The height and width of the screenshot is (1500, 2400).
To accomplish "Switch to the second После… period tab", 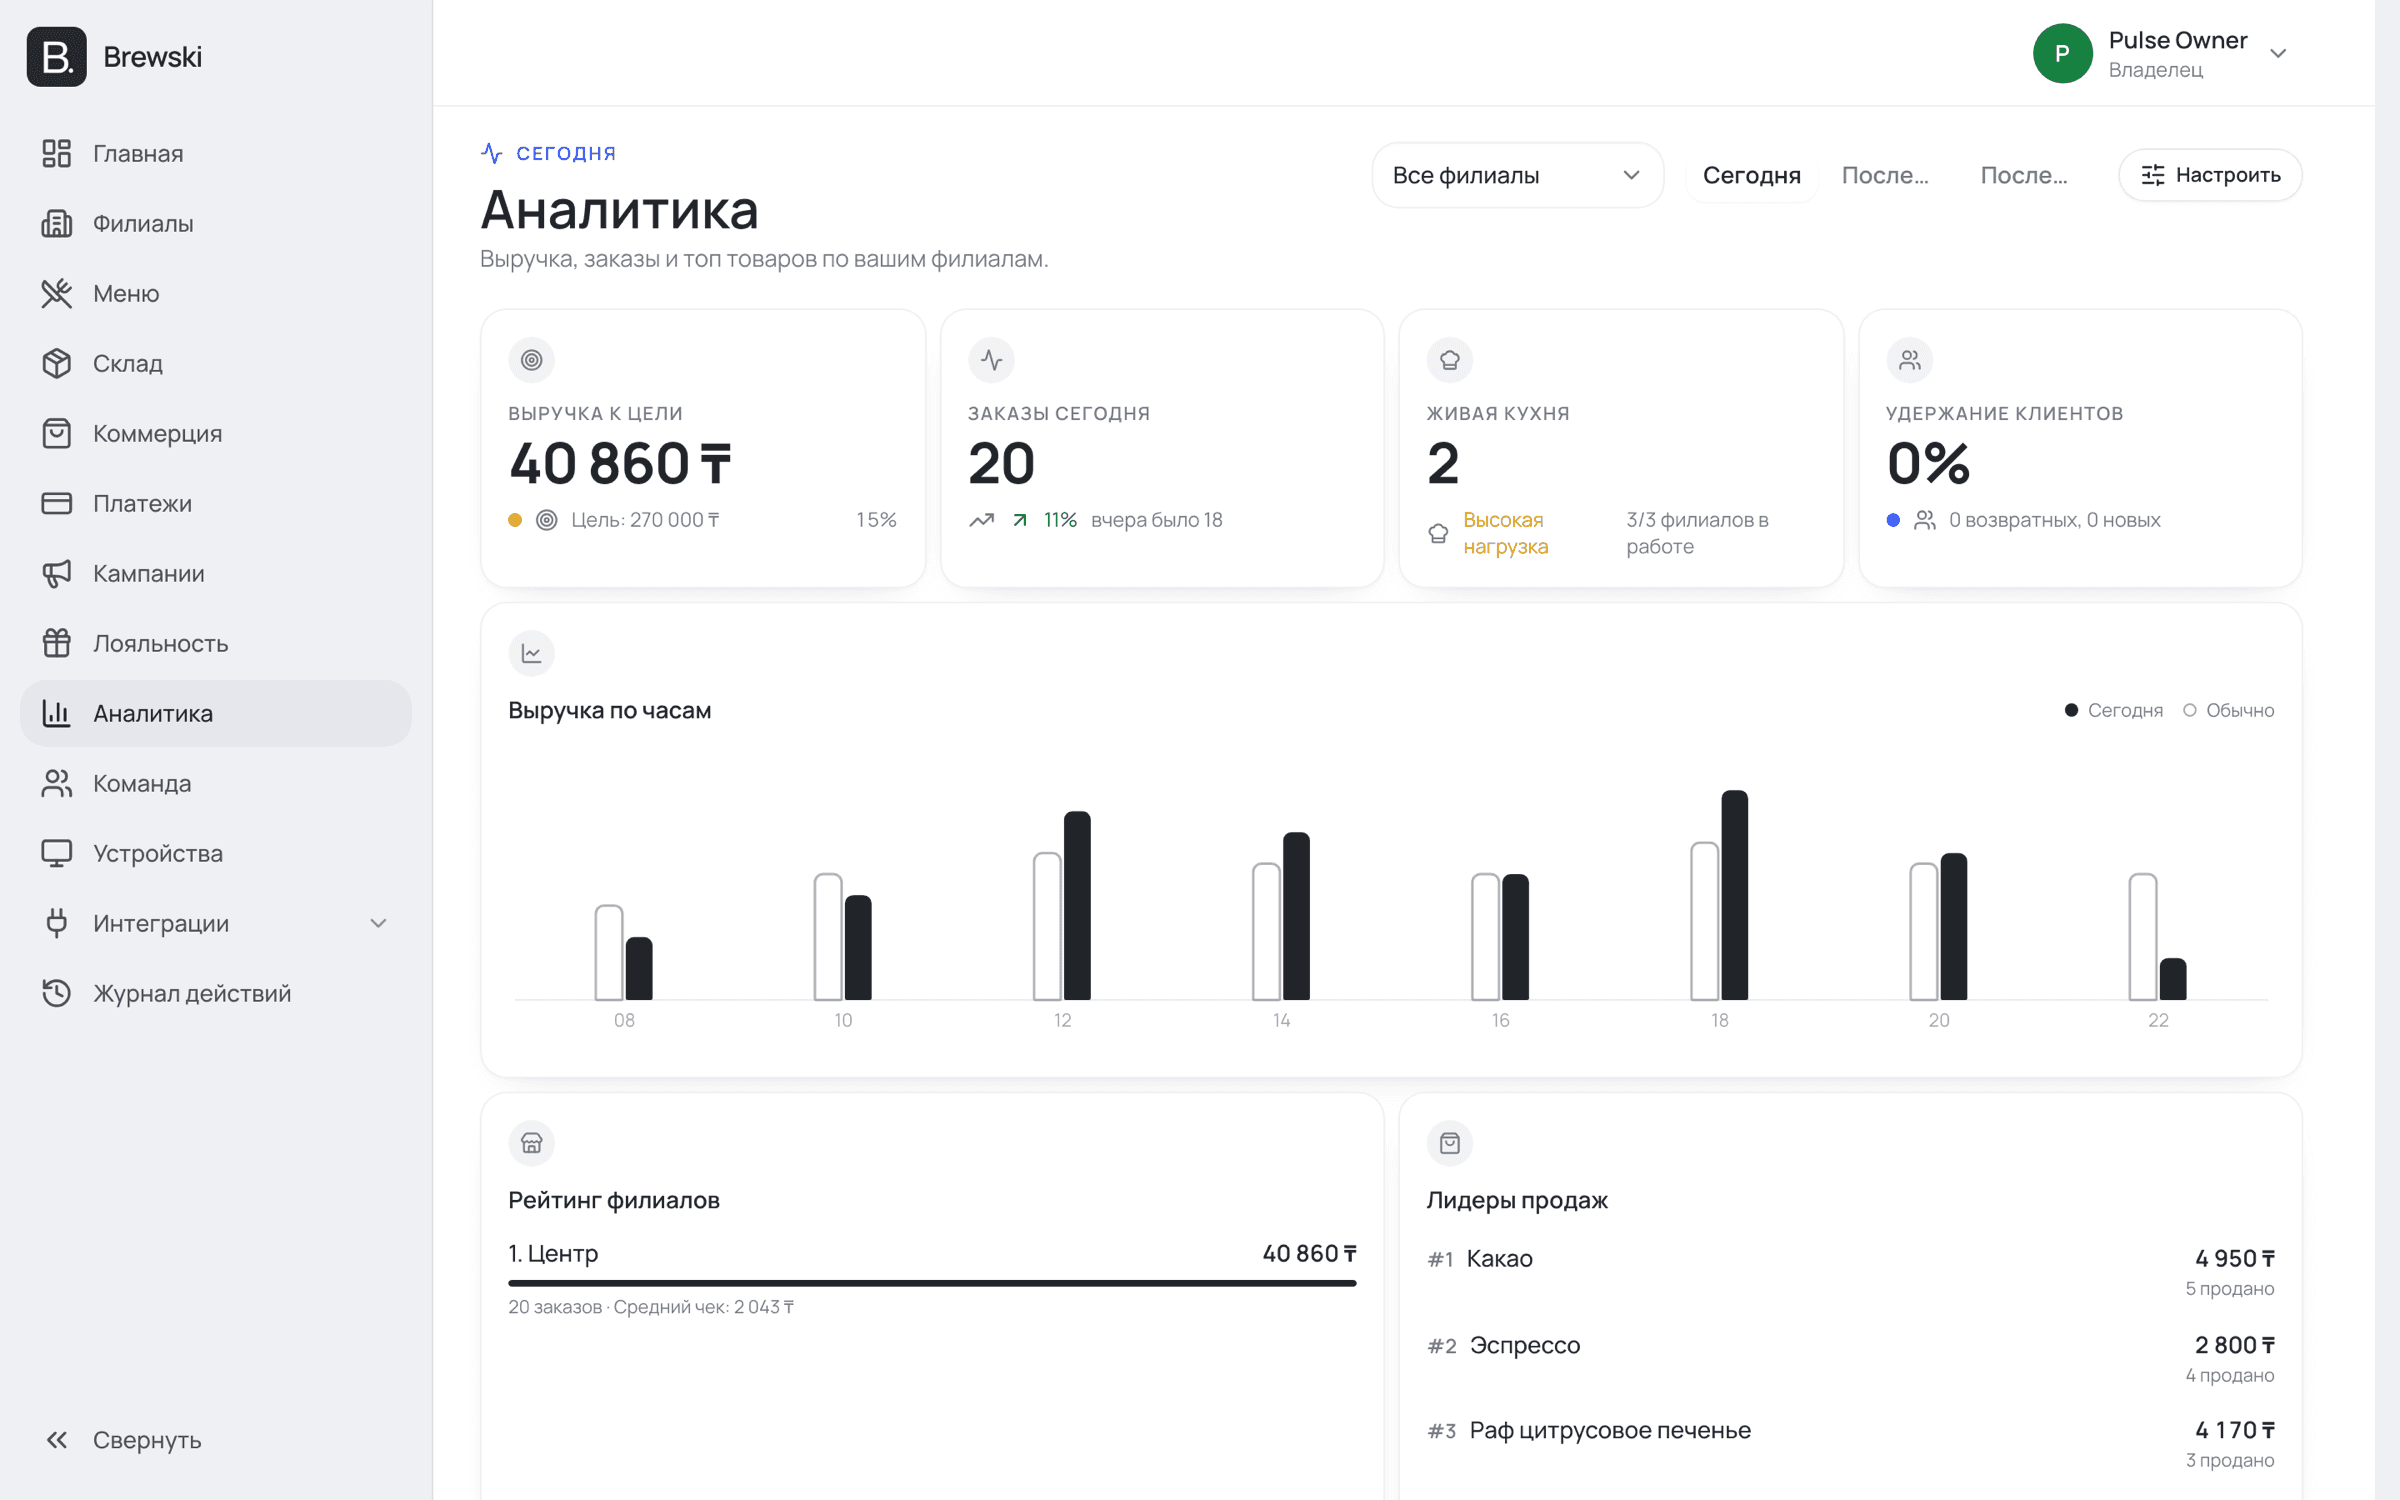I will point(2024,175).
